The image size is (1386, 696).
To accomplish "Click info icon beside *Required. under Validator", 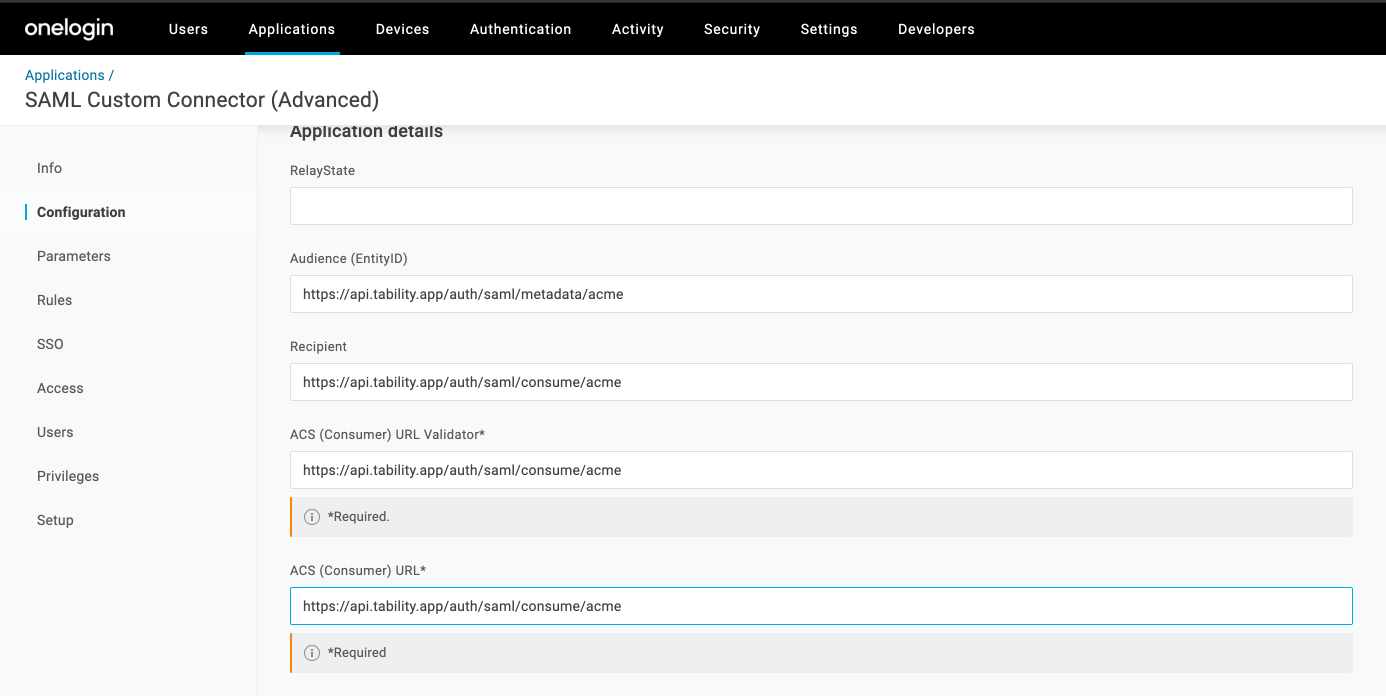I will pos(311,517).
